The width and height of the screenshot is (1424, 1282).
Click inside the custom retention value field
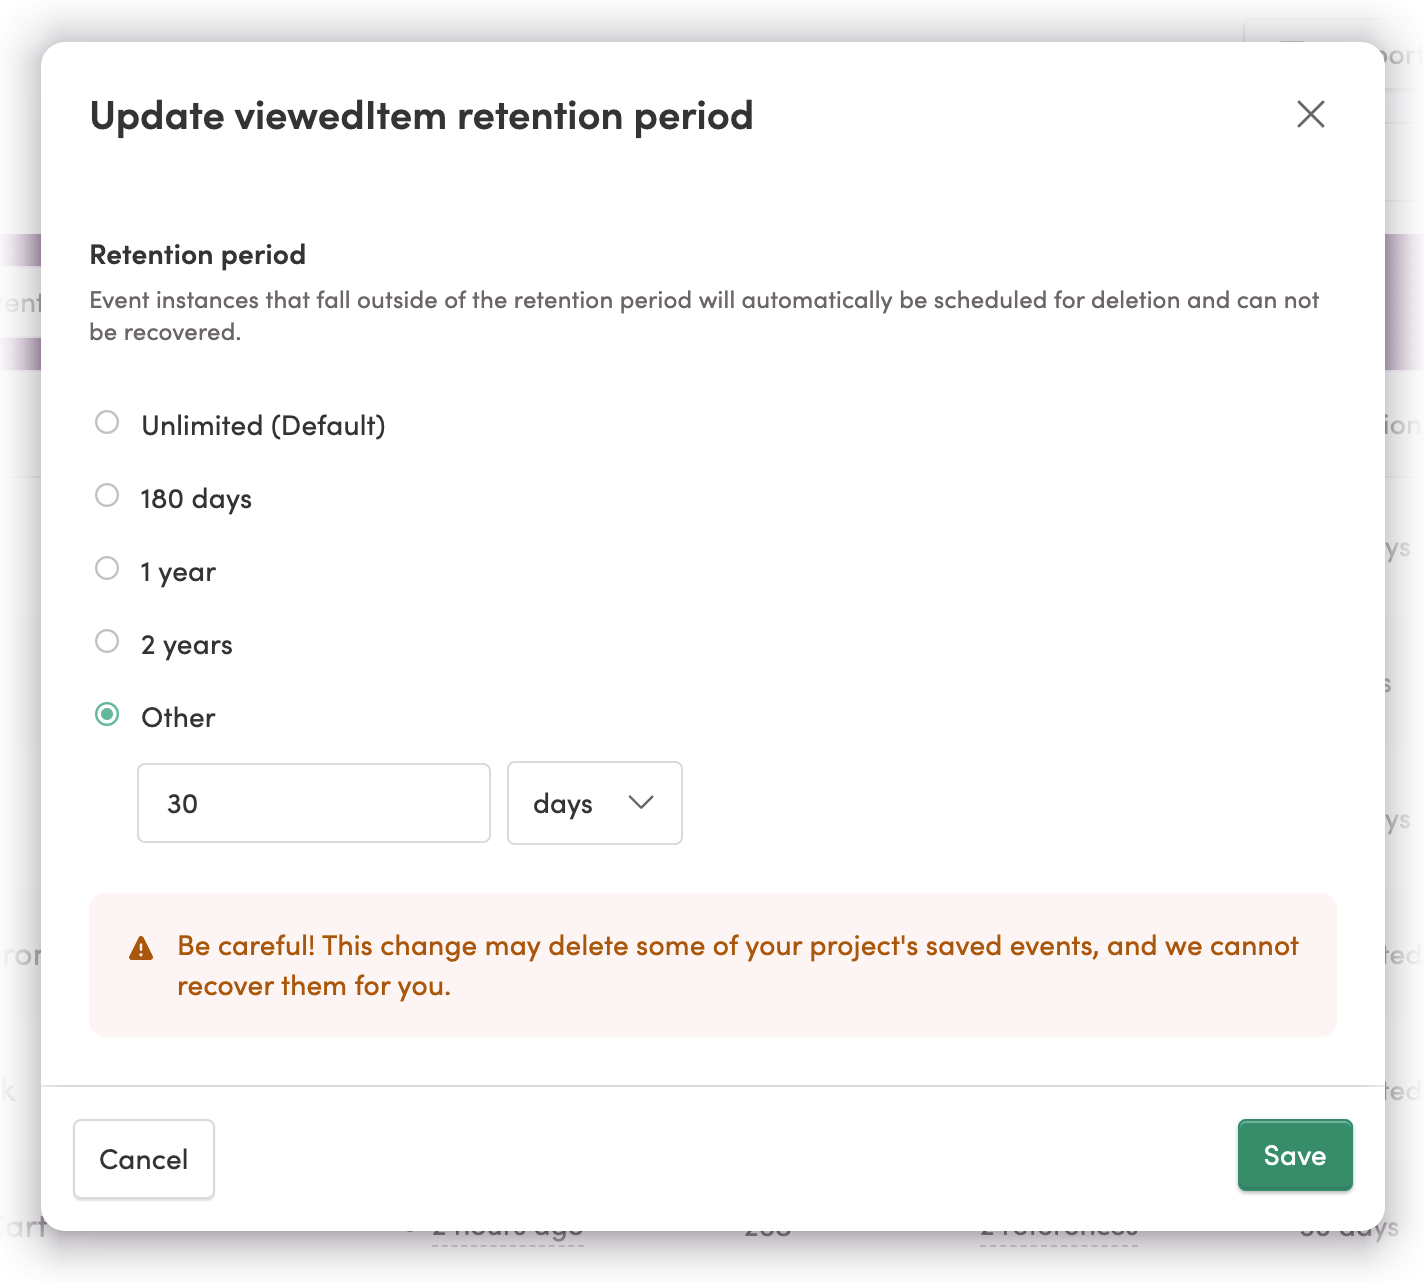313,803
